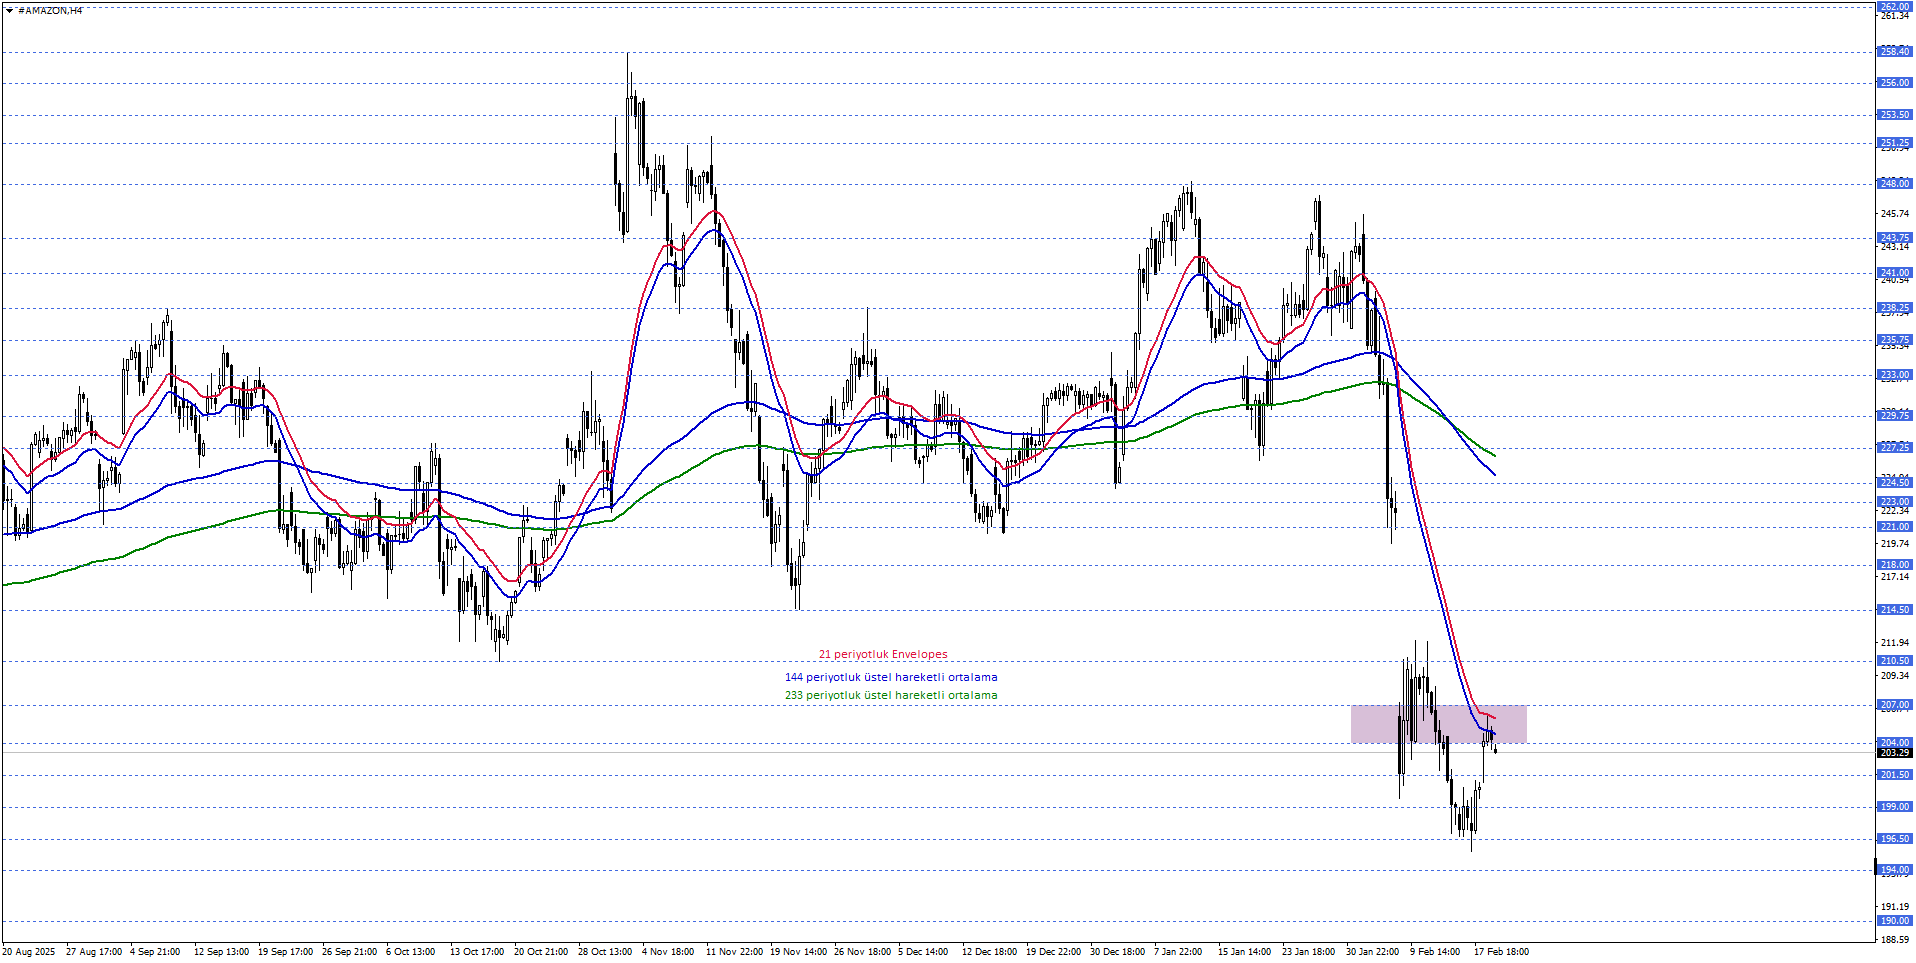
Task: Open the one-click trading arrow beside #AMAZON
Action: click(x=9, y=11)
